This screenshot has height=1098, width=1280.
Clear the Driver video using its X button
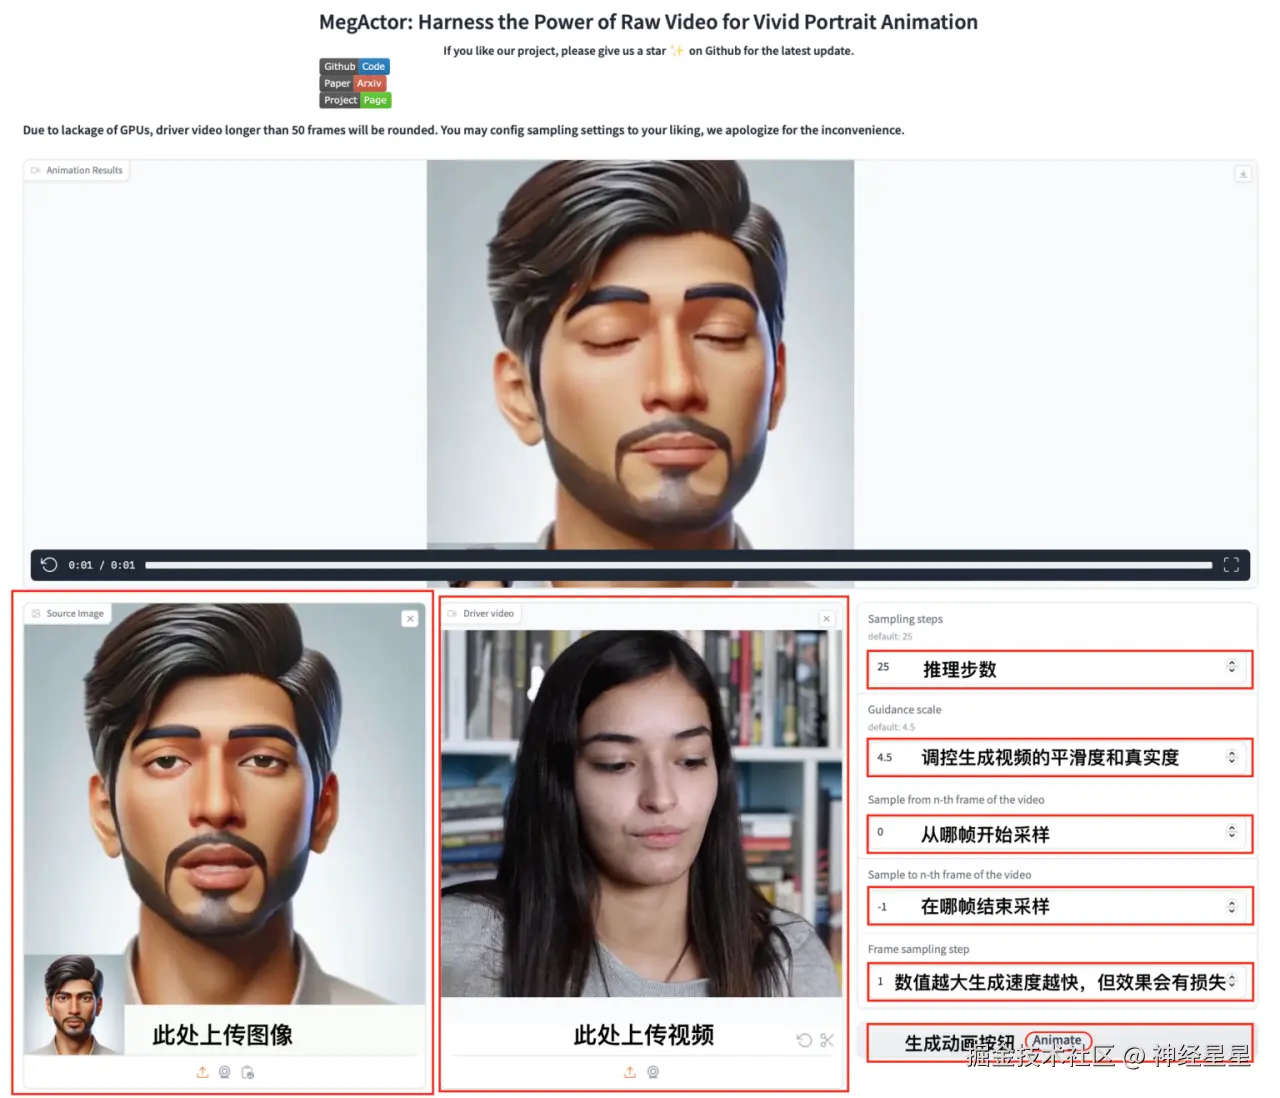pos(826,618)
